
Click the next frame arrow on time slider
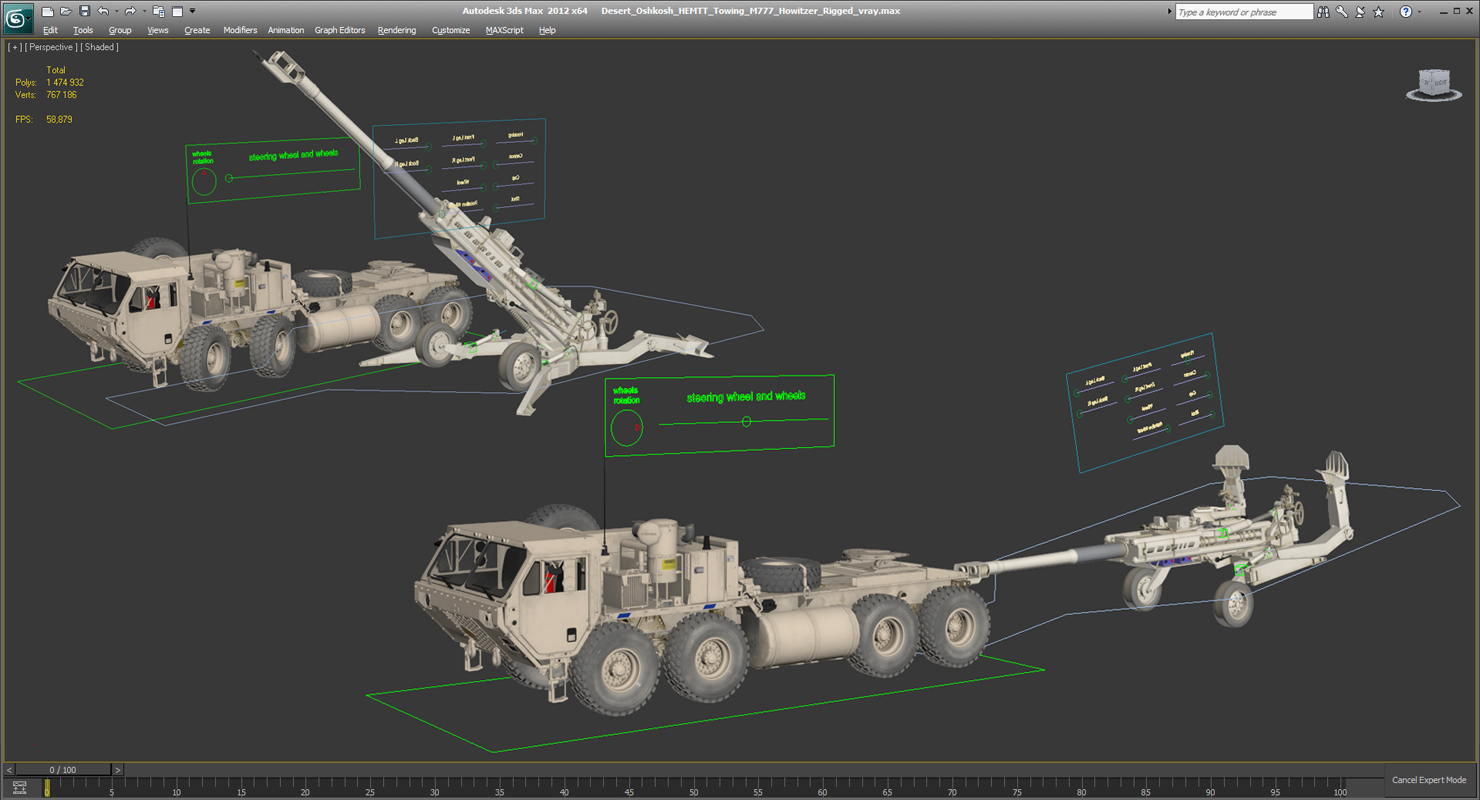coord(117,770)
